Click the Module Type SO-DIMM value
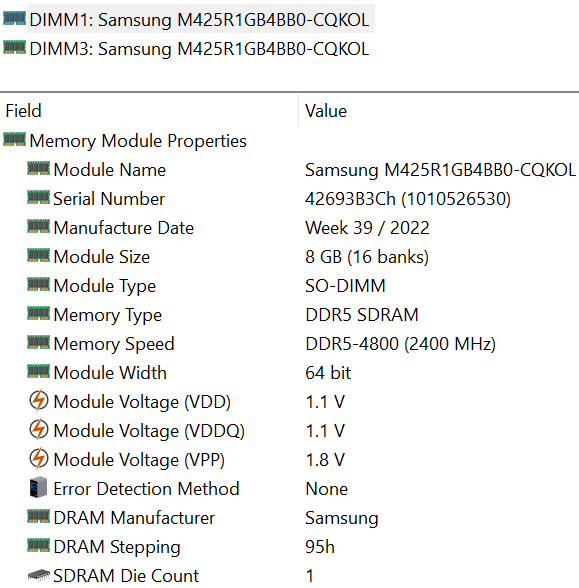 (x=345, y=285)
